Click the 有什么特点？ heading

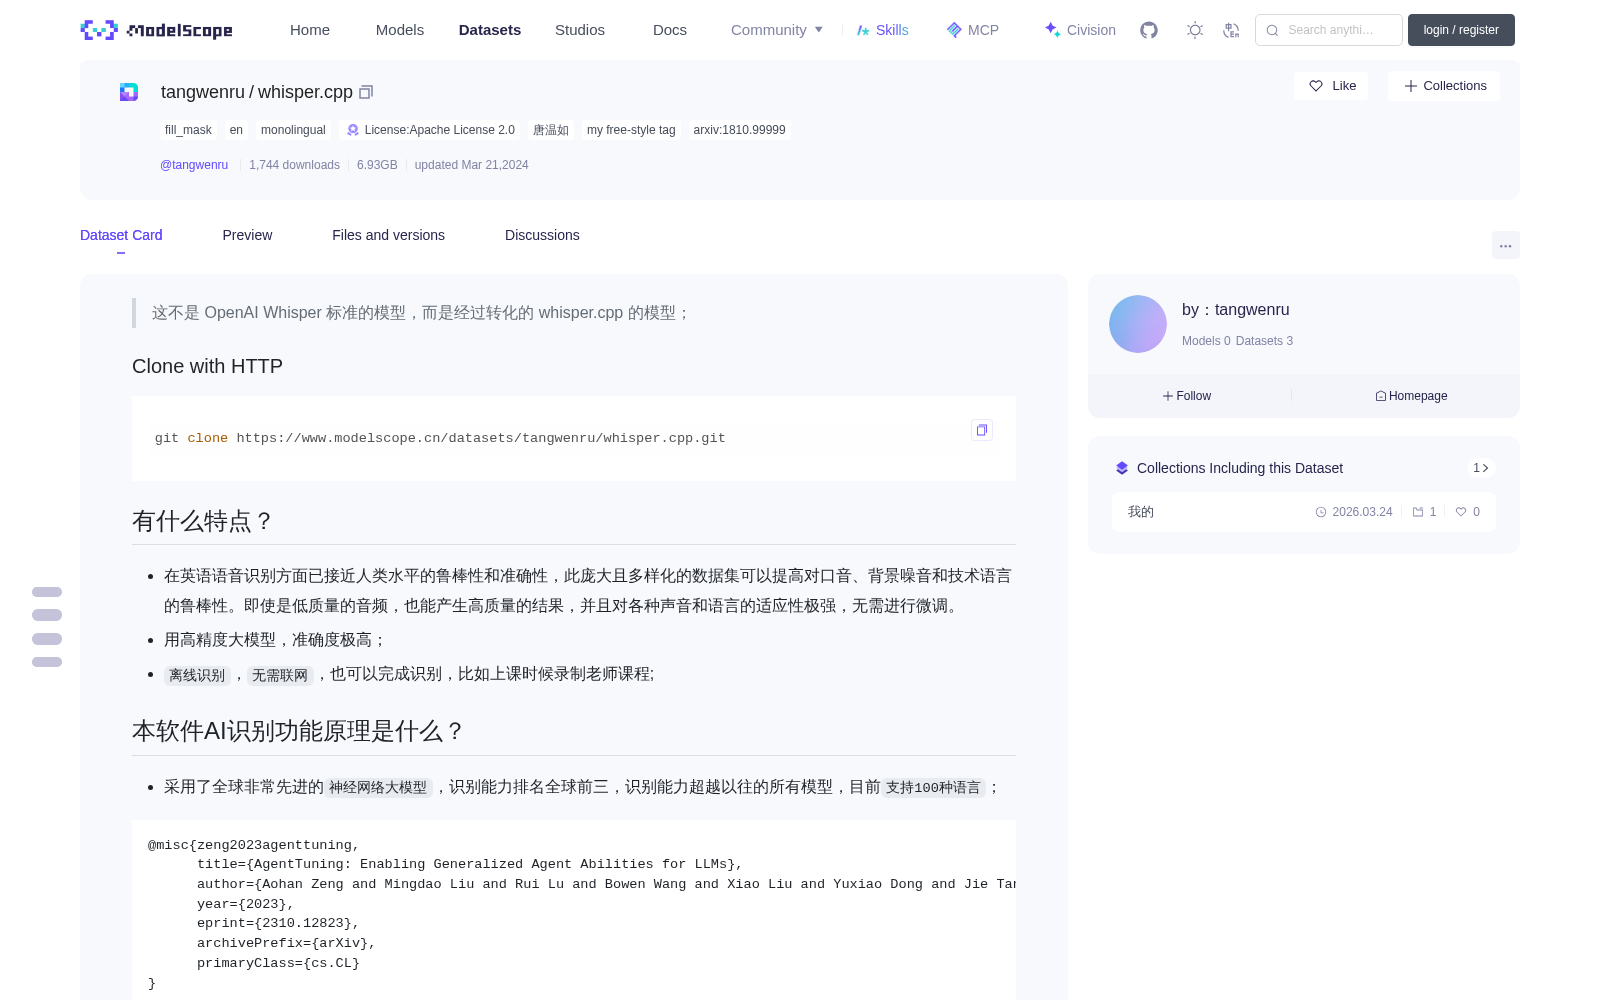203,521
